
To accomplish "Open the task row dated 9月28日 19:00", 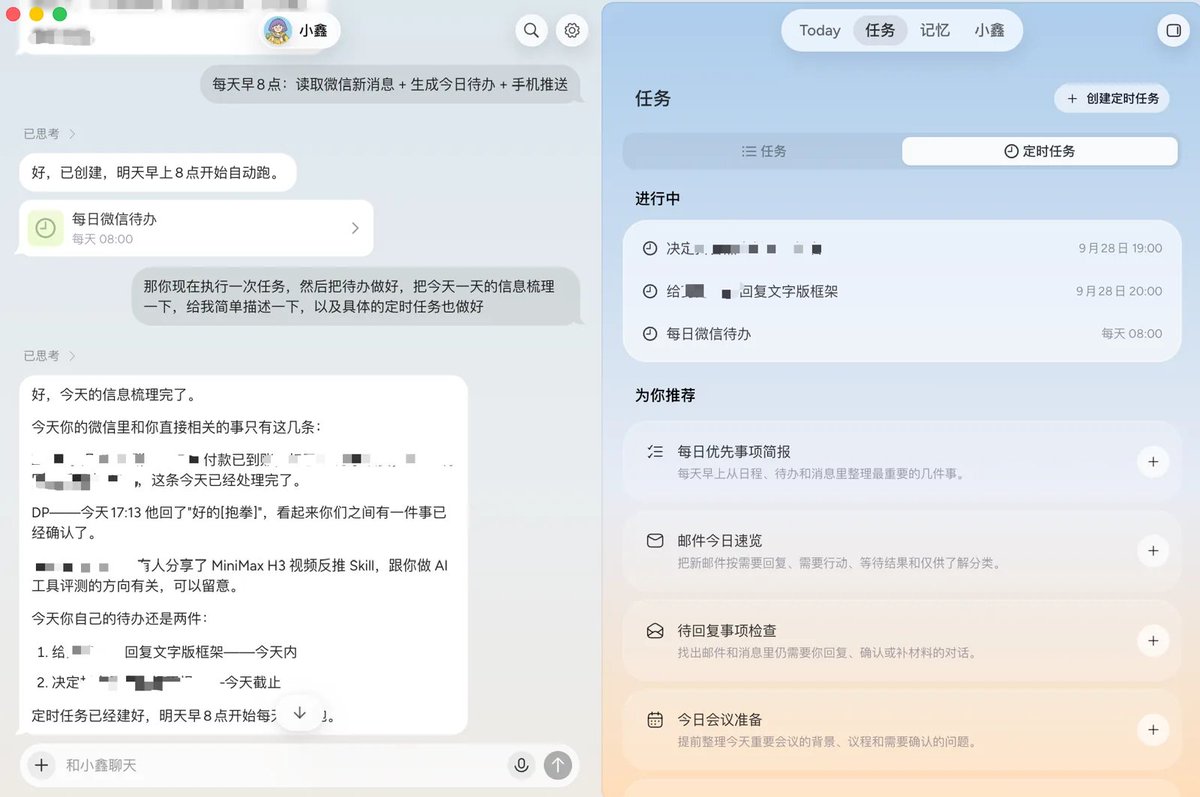I will point(902,248).
